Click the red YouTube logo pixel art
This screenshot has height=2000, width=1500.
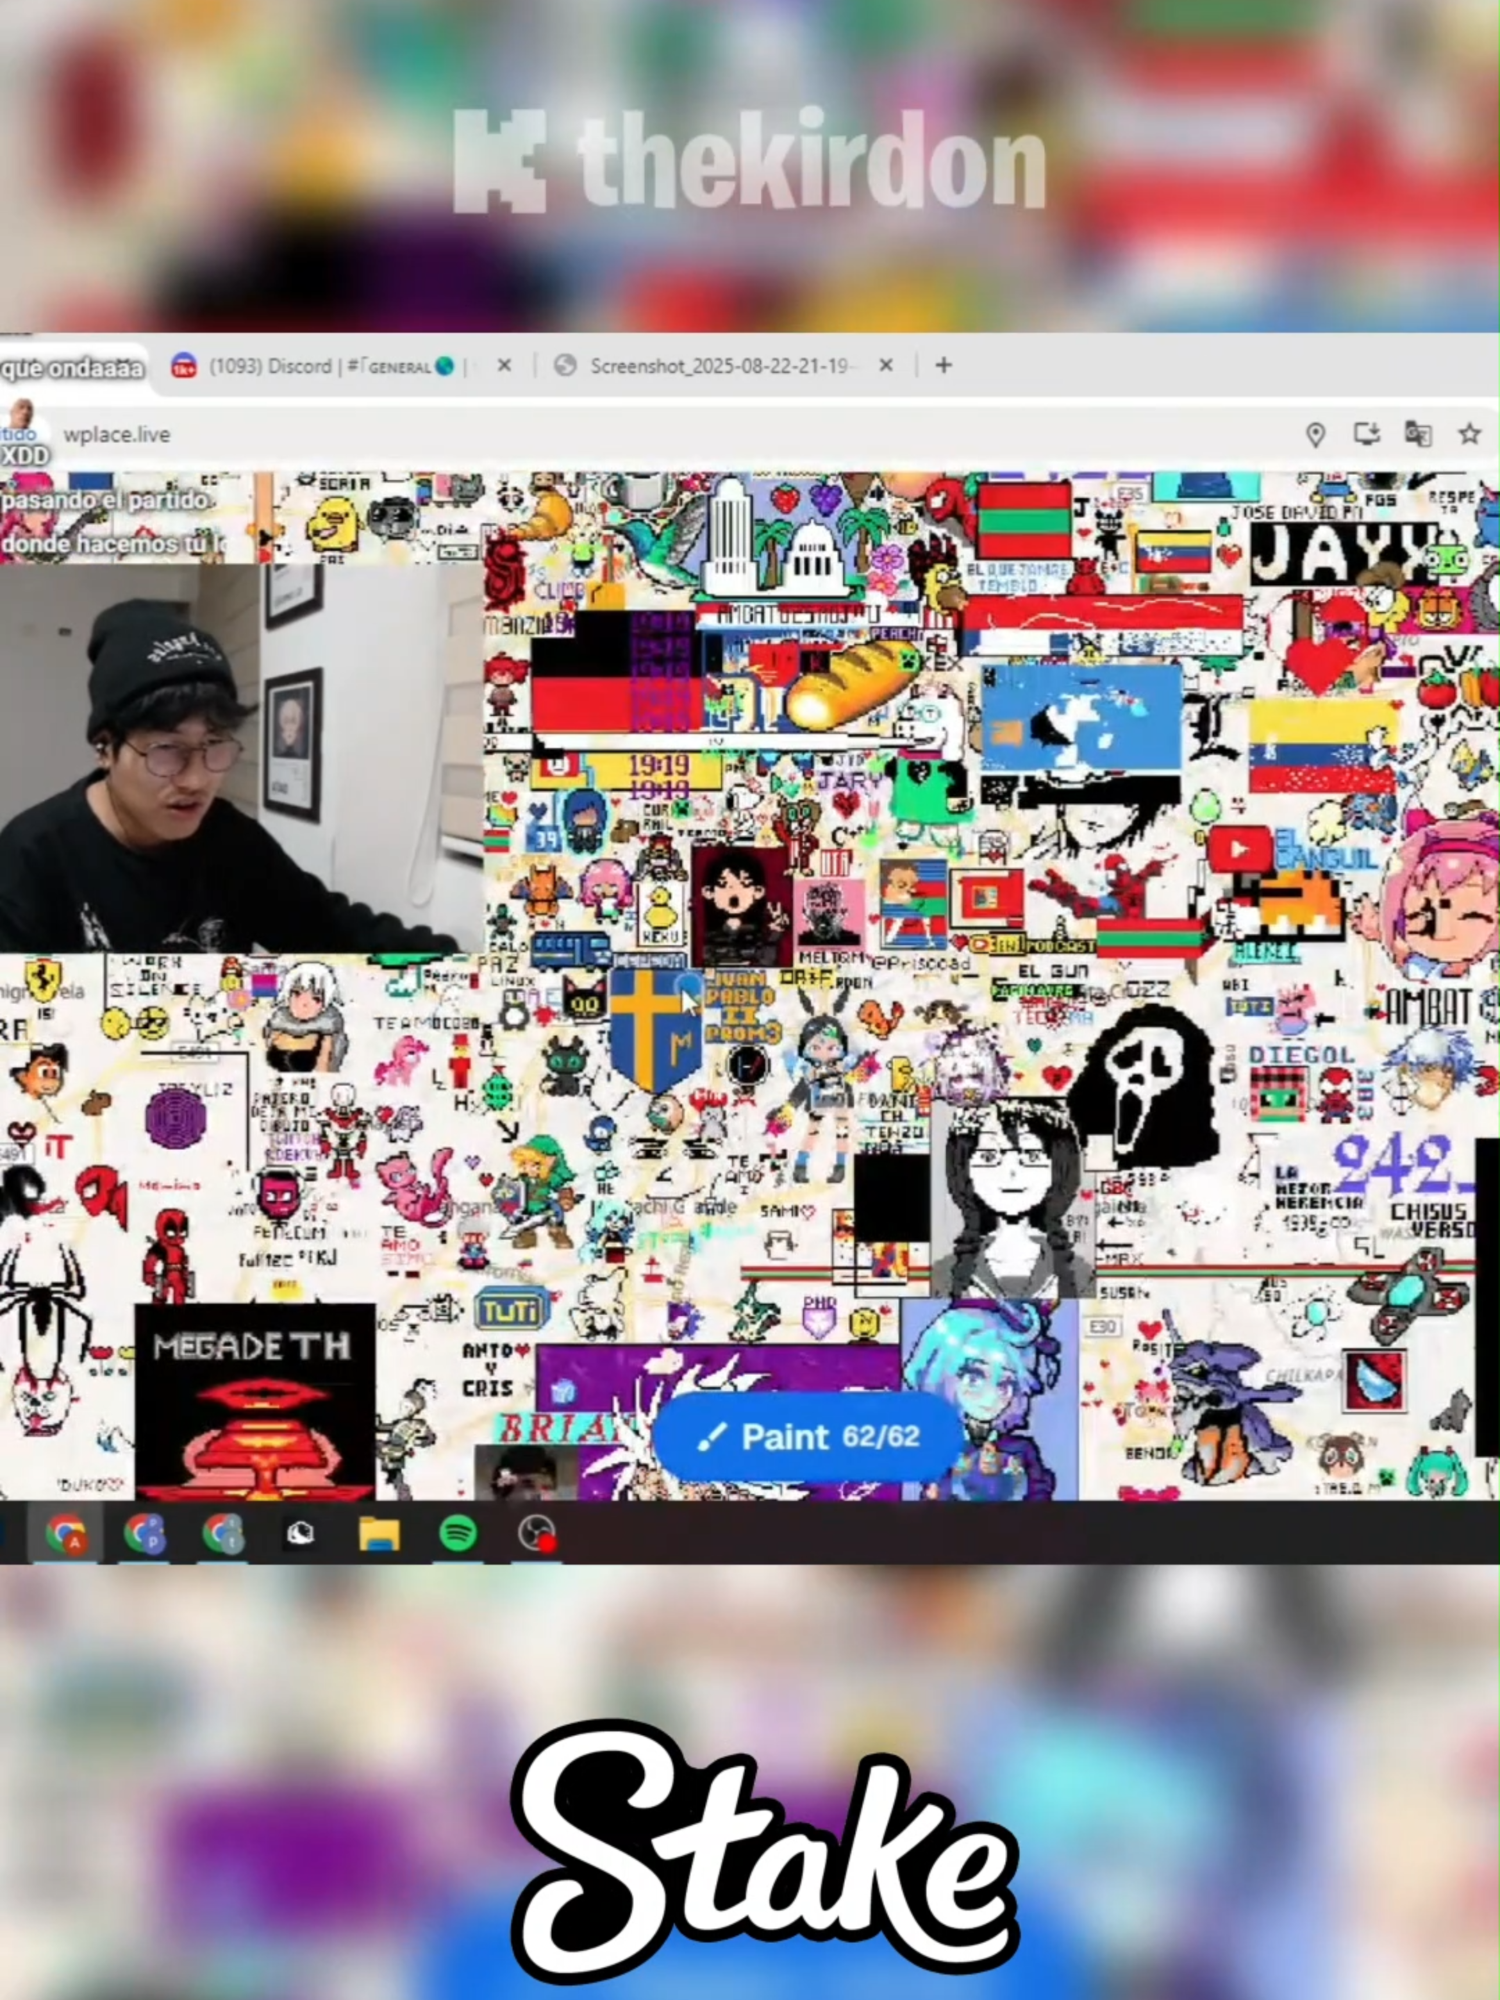[x=1239, y=850]
